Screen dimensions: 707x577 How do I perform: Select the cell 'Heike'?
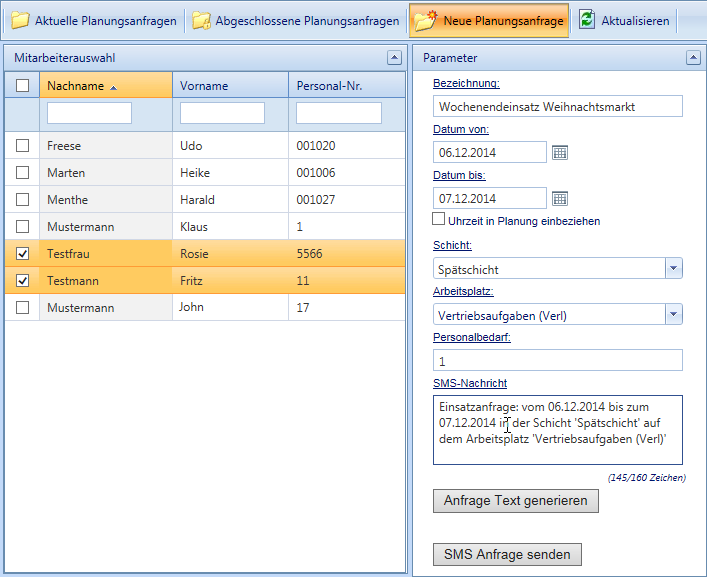230,173
